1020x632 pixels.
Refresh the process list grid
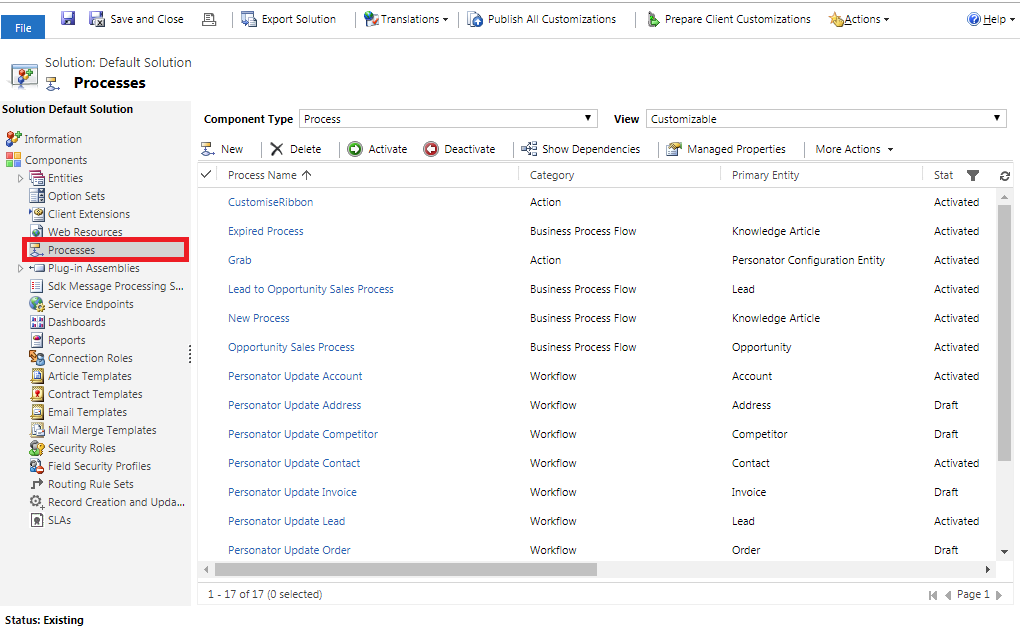pos(1004,175)
